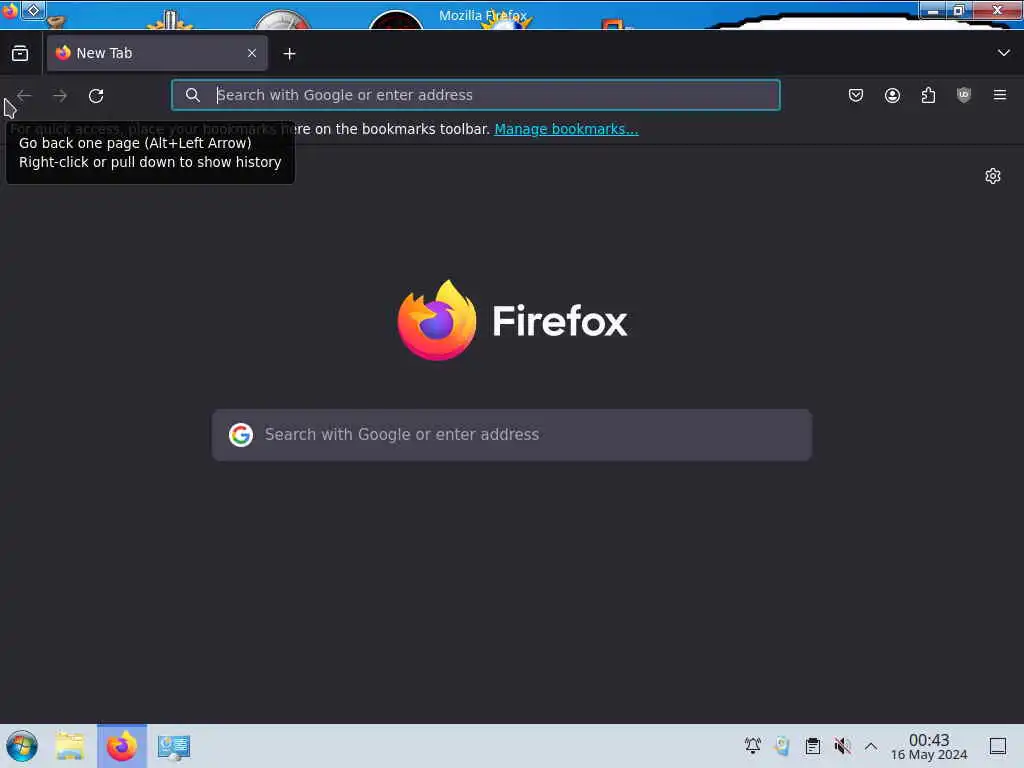
Task: Open system settings icon on taskbar
Action: (173, 746)
